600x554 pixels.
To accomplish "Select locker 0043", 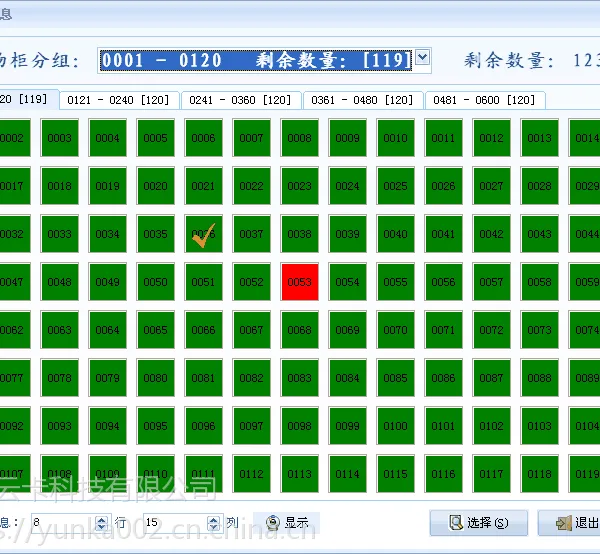I will (540, 234).
